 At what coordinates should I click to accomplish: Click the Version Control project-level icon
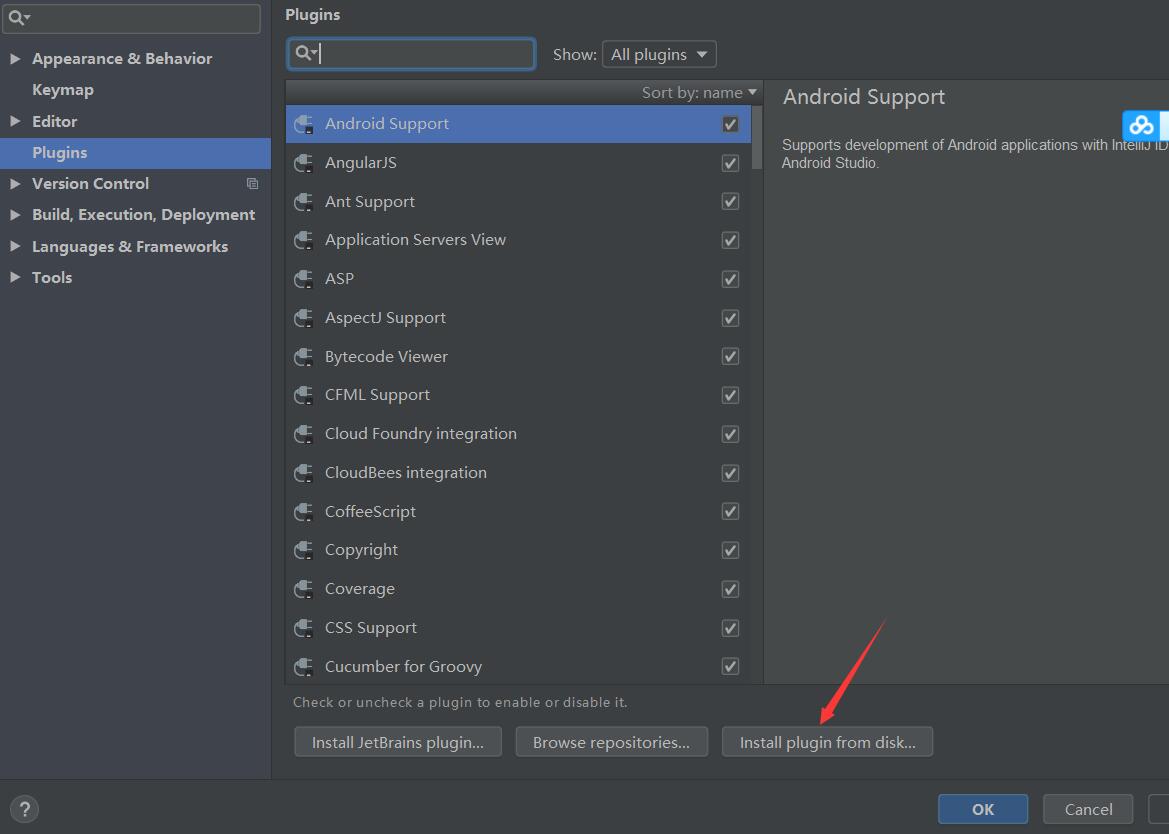click(x=253, y=183)
